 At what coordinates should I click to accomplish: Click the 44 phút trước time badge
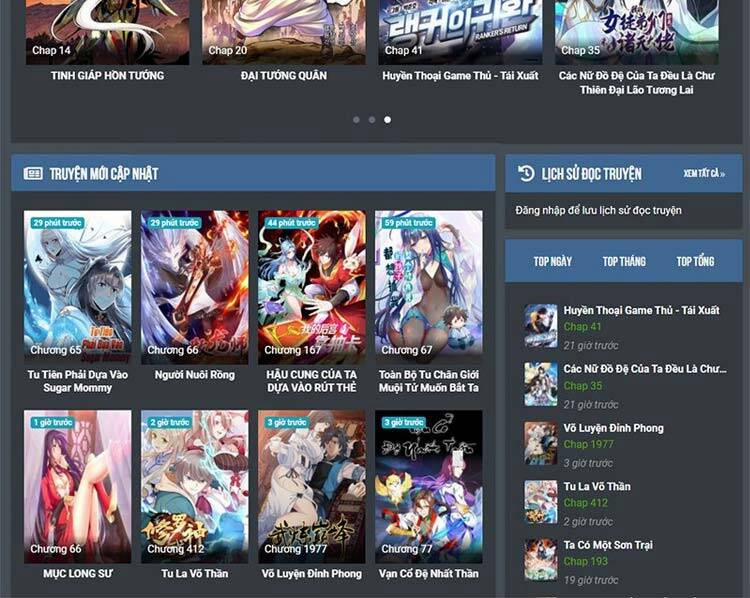pos(291,223)
